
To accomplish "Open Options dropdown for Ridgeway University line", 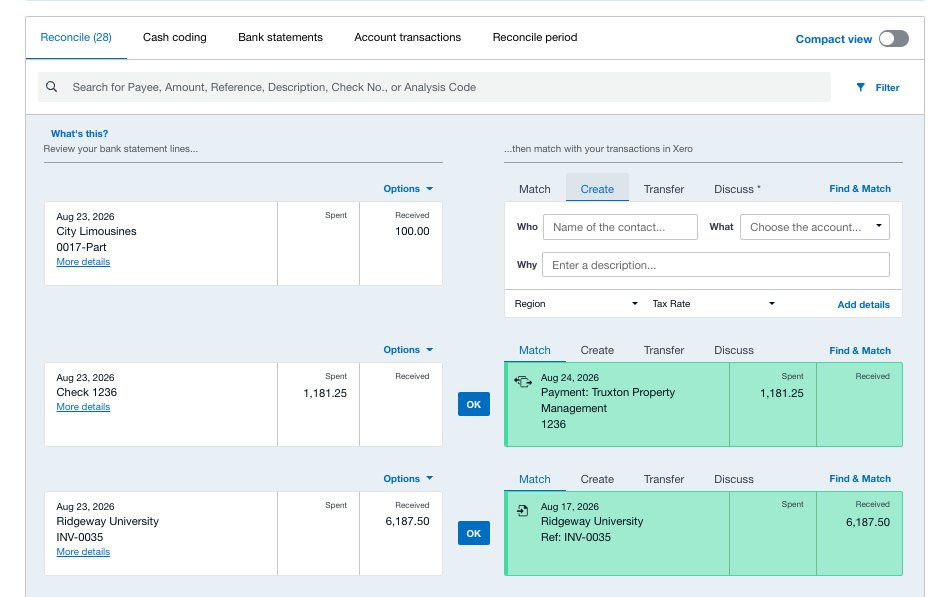I will point(408,479).
